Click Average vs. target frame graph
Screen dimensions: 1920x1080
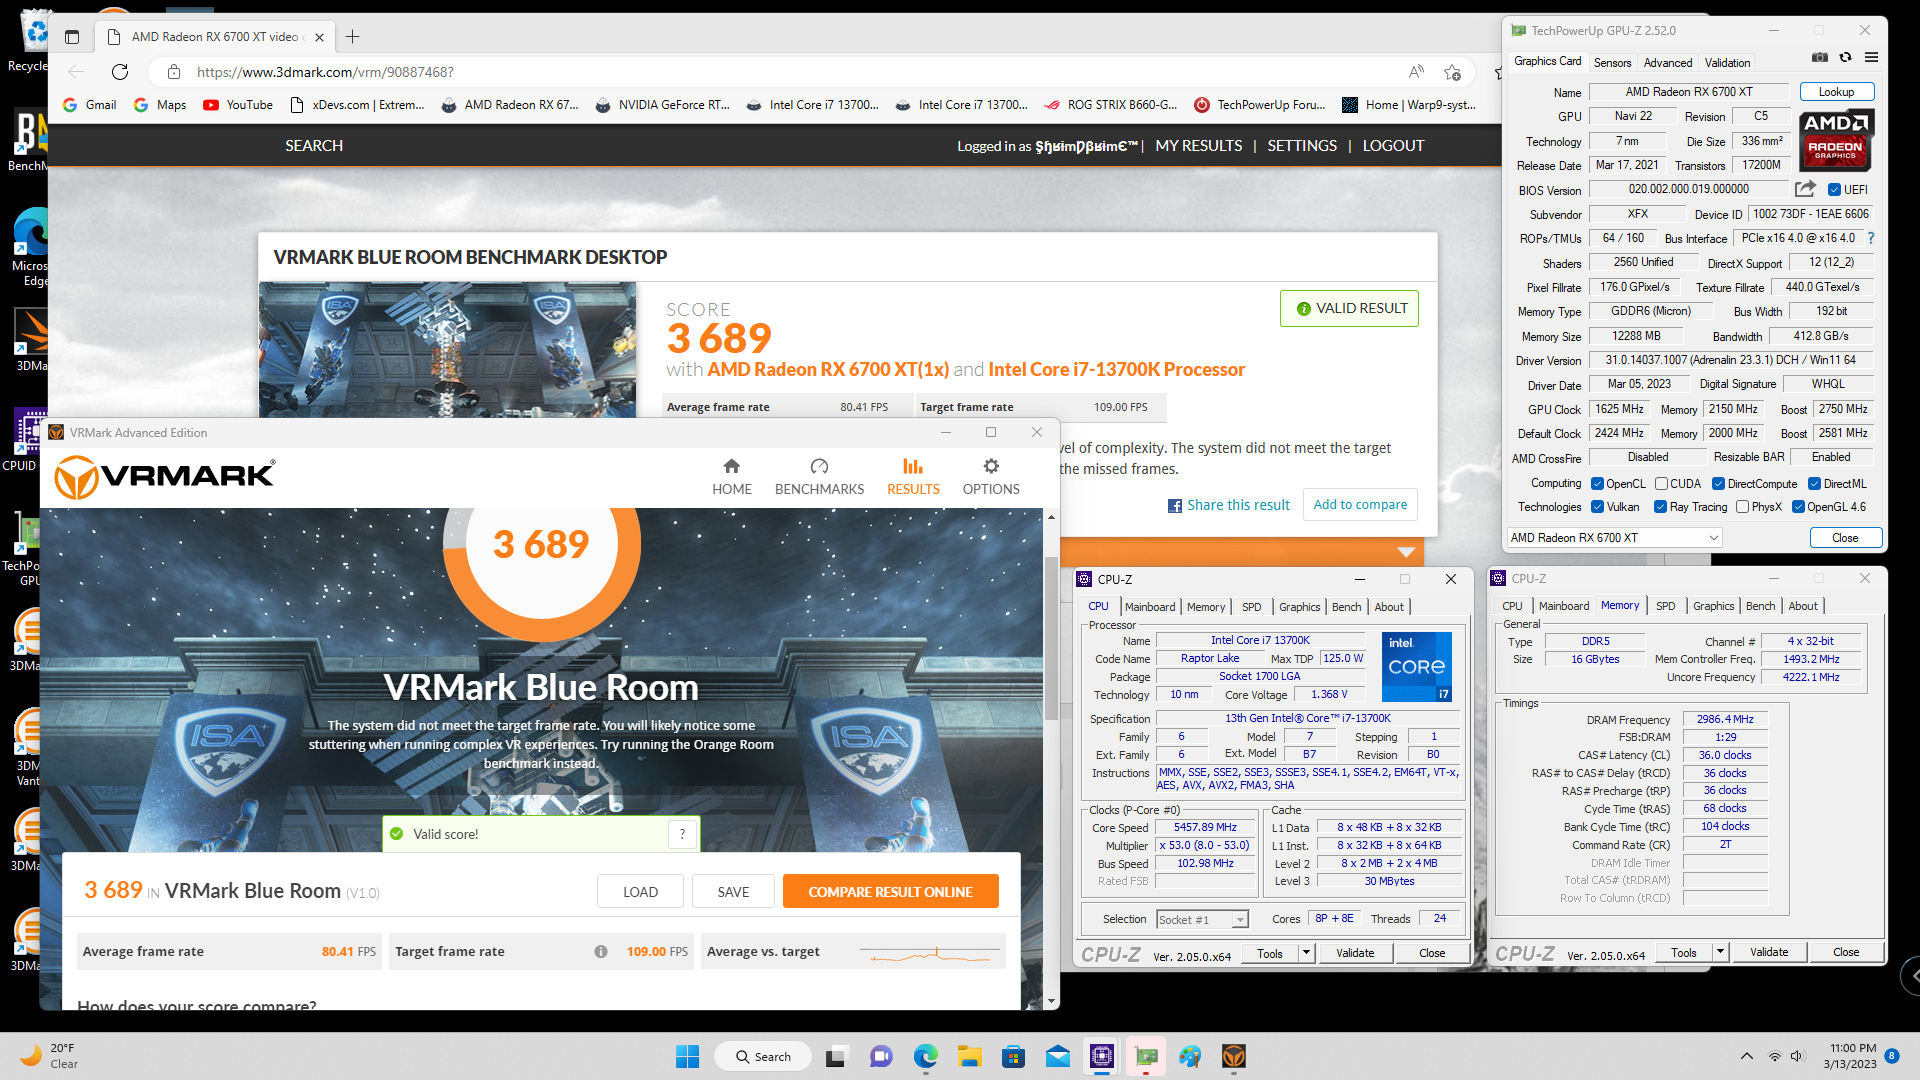(x=930, y=953)
